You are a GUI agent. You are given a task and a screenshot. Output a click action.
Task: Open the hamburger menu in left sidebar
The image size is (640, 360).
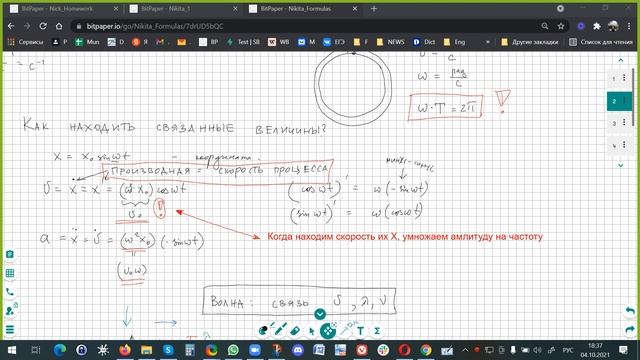click(x=10, y=330)
